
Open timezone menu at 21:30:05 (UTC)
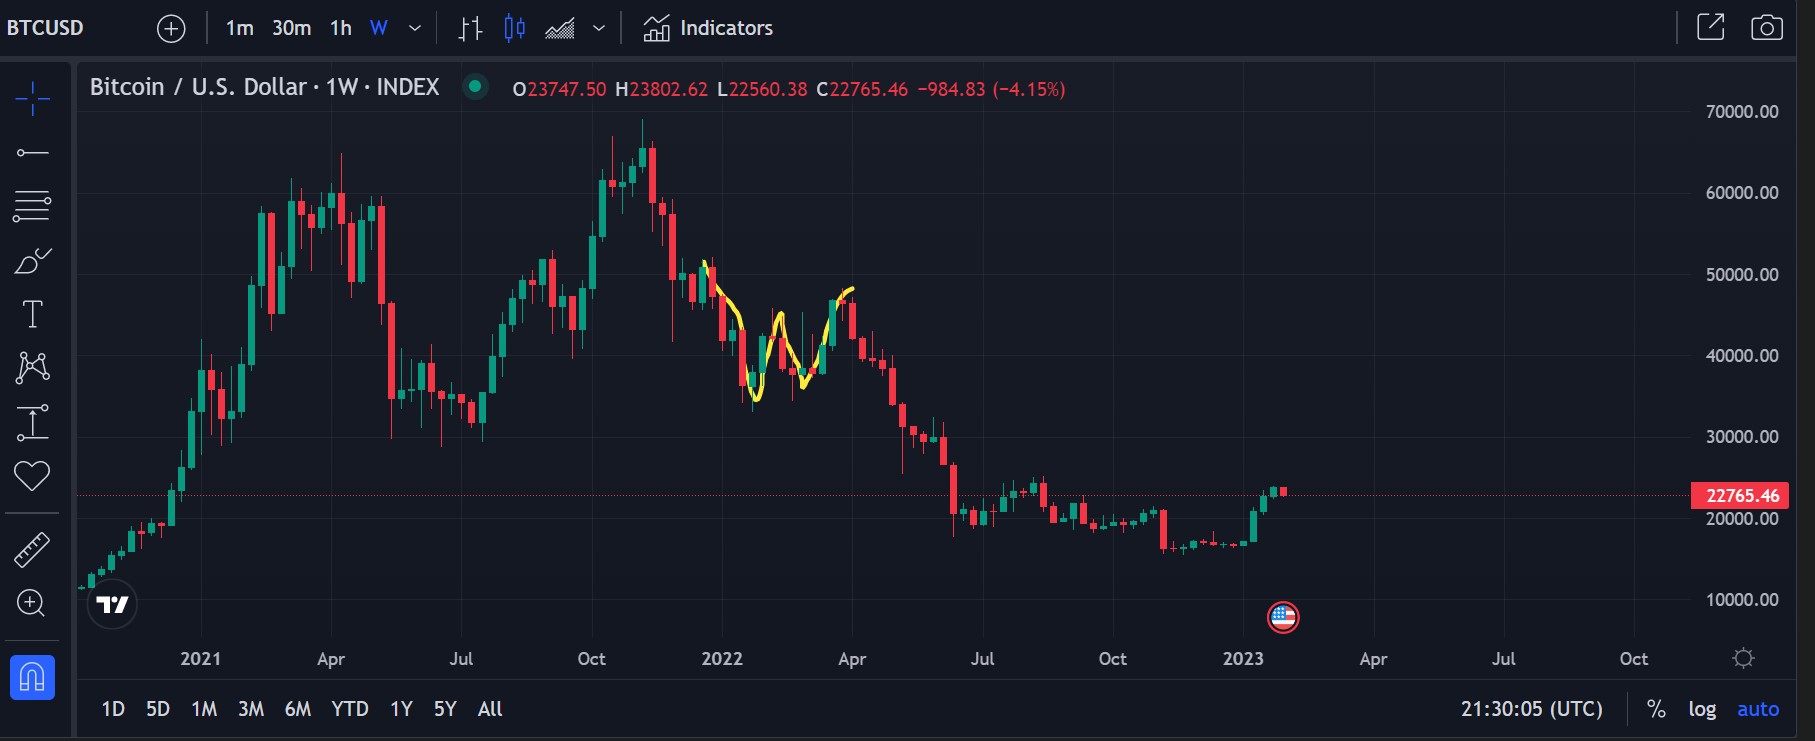[x=1531, y=709]
